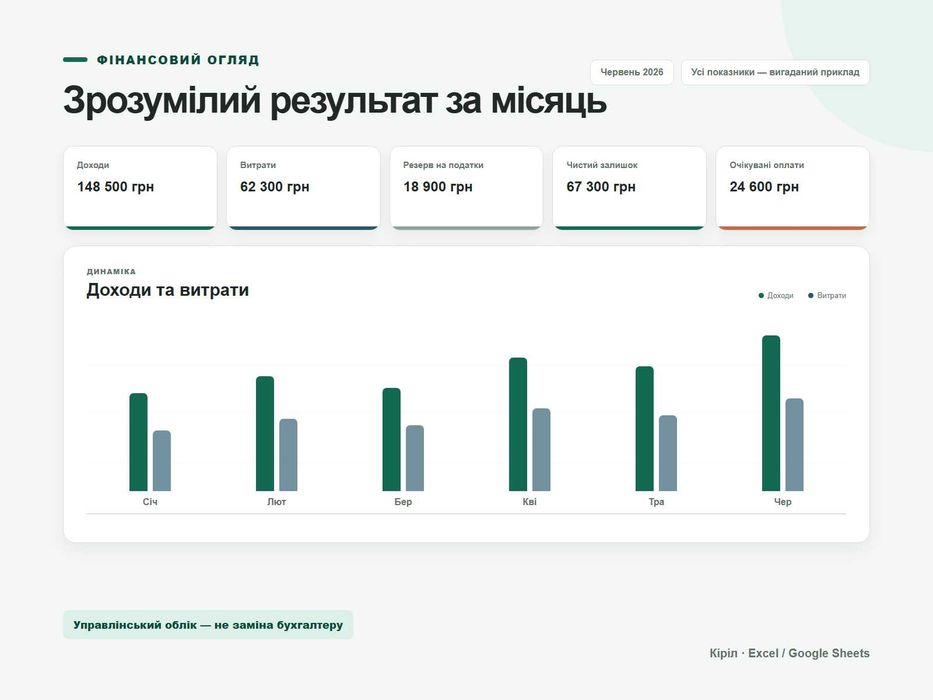
Task: Click the gray expense bar for Лют
Action: pos(289,455)
